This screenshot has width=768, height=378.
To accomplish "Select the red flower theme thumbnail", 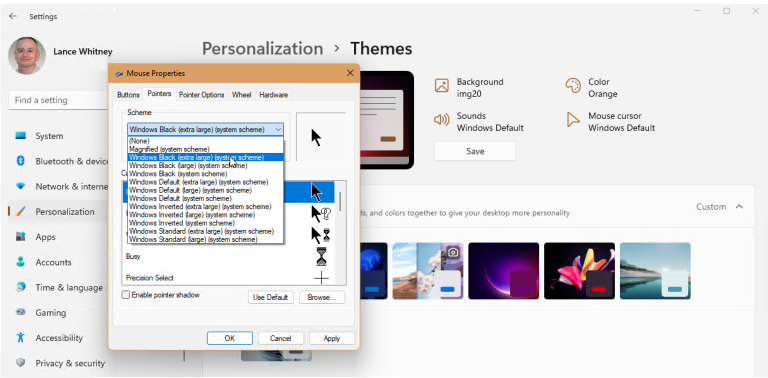I will (x=579, y=271).
